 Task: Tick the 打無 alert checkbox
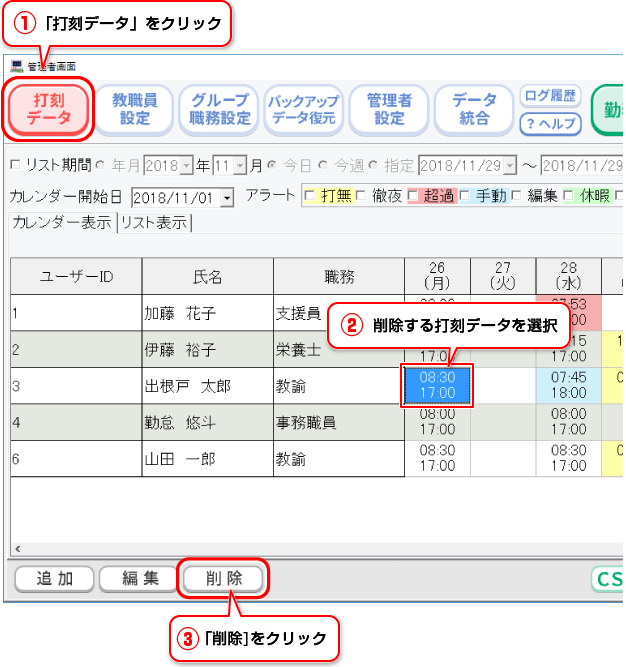(x=310, y=195)
